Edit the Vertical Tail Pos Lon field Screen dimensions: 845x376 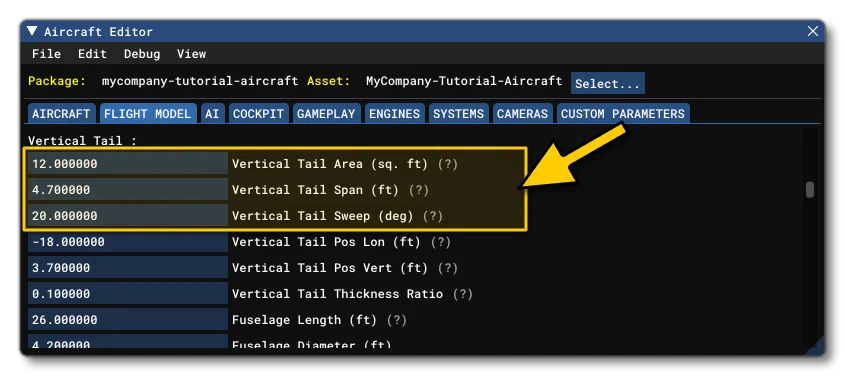point(128,242)
